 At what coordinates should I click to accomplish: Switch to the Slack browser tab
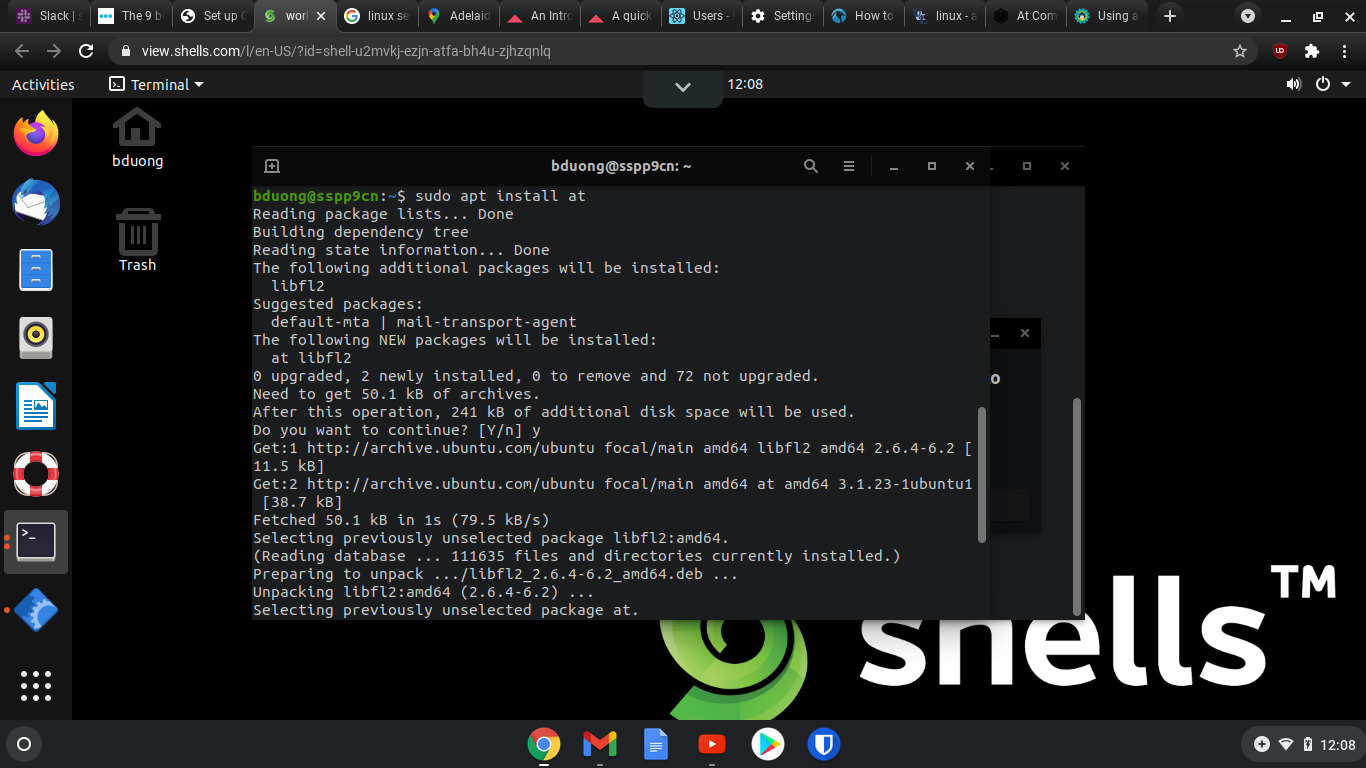49,16
